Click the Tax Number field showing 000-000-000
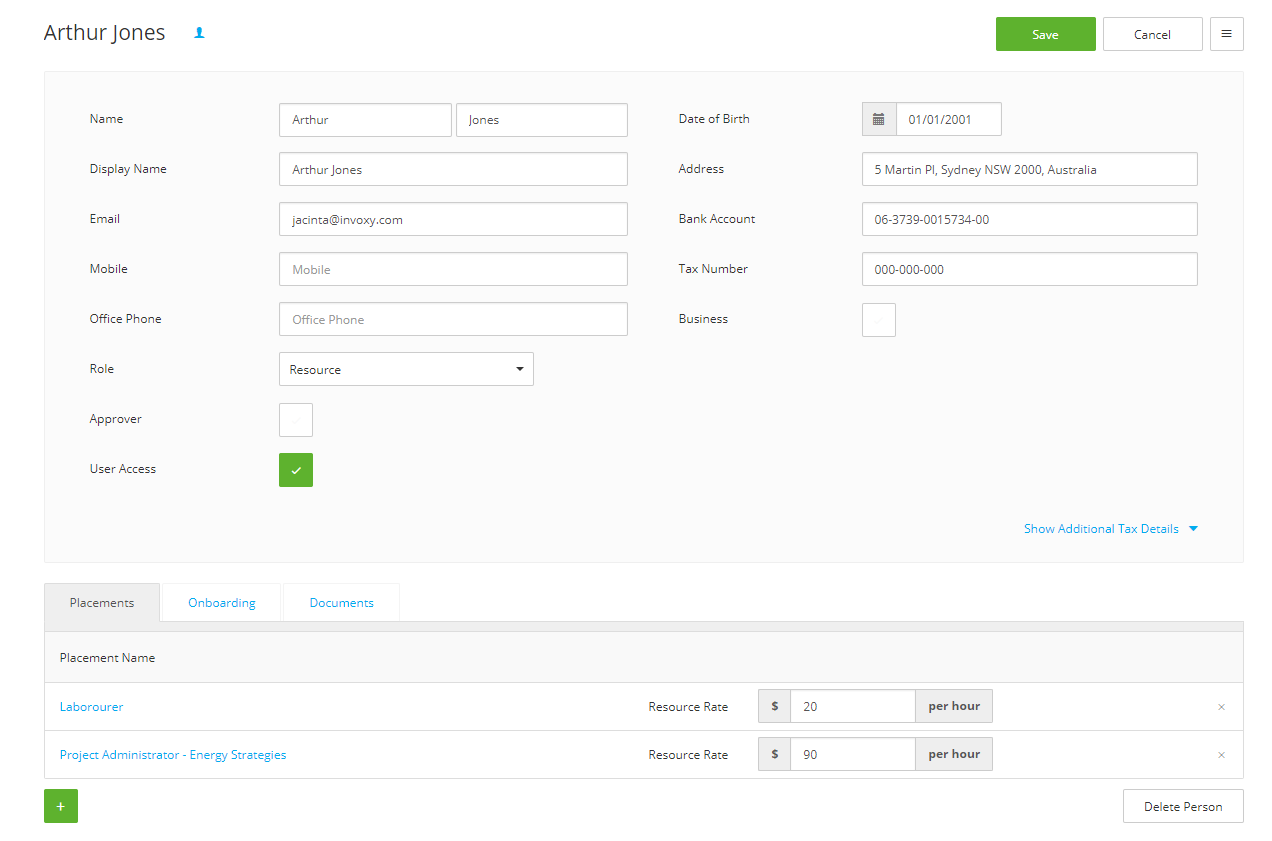Viewport: 1272px width, 841px height. coord(1030,269)
